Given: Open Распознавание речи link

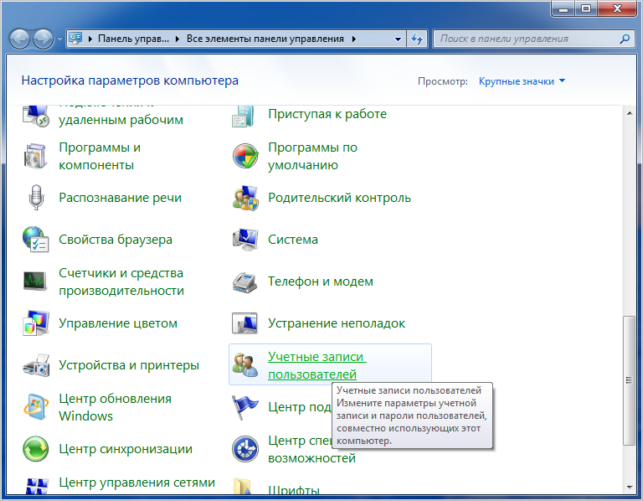Looking at the screenshot, I should [x=120, y=198].
